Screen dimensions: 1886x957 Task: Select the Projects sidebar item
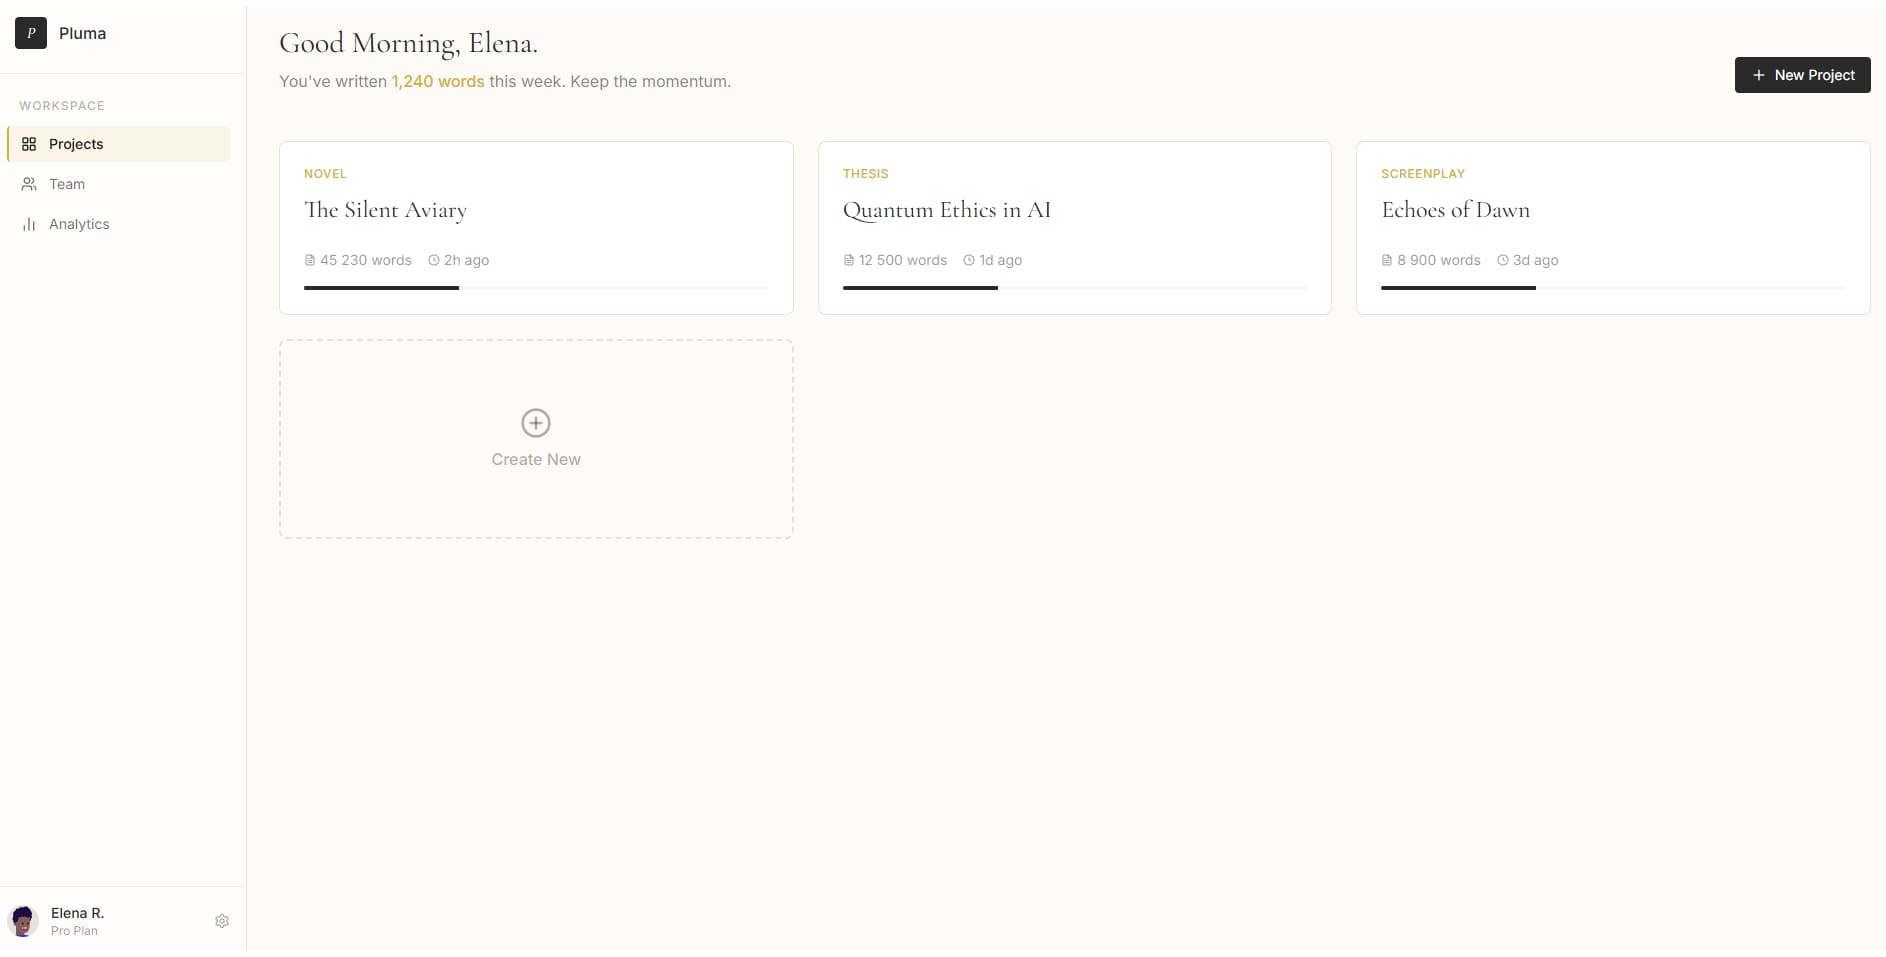click(76, 144)
